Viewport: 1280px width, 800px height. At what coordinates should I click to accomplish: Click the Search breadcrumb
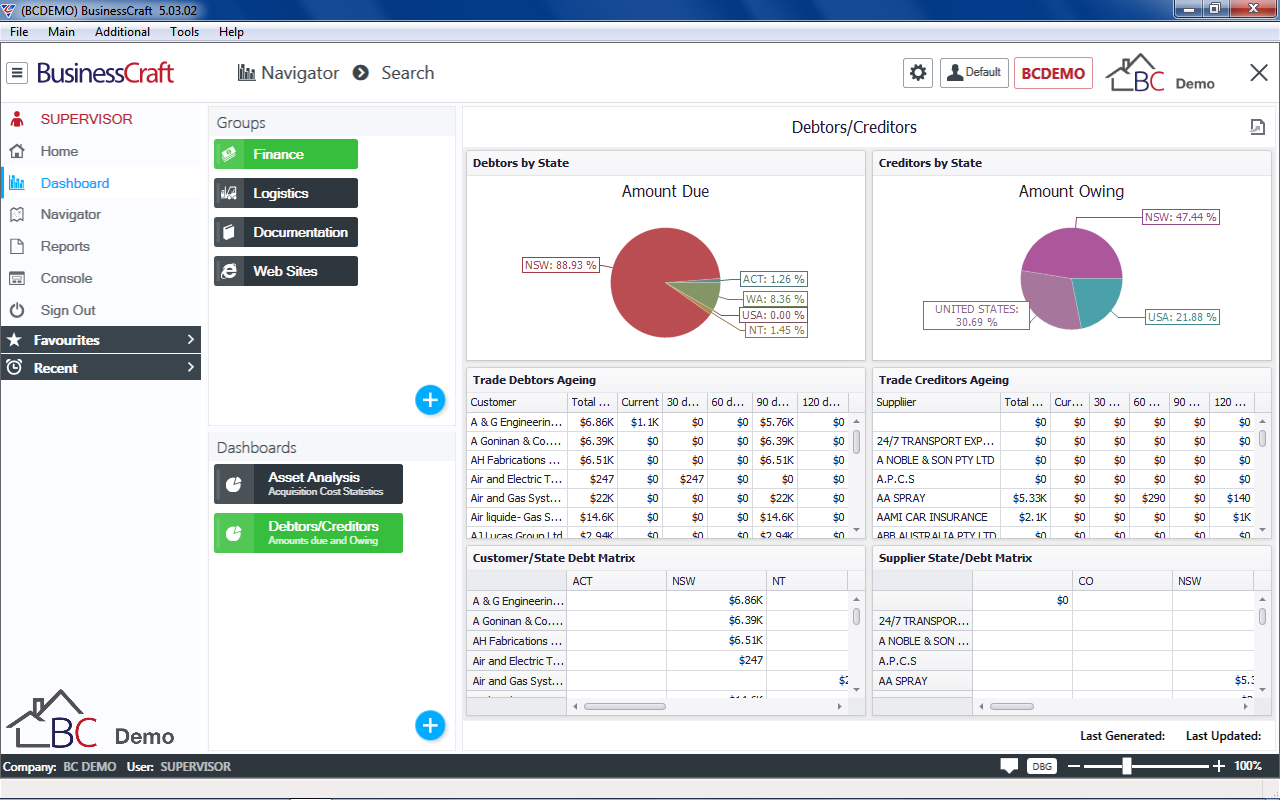tap(407, 73)
